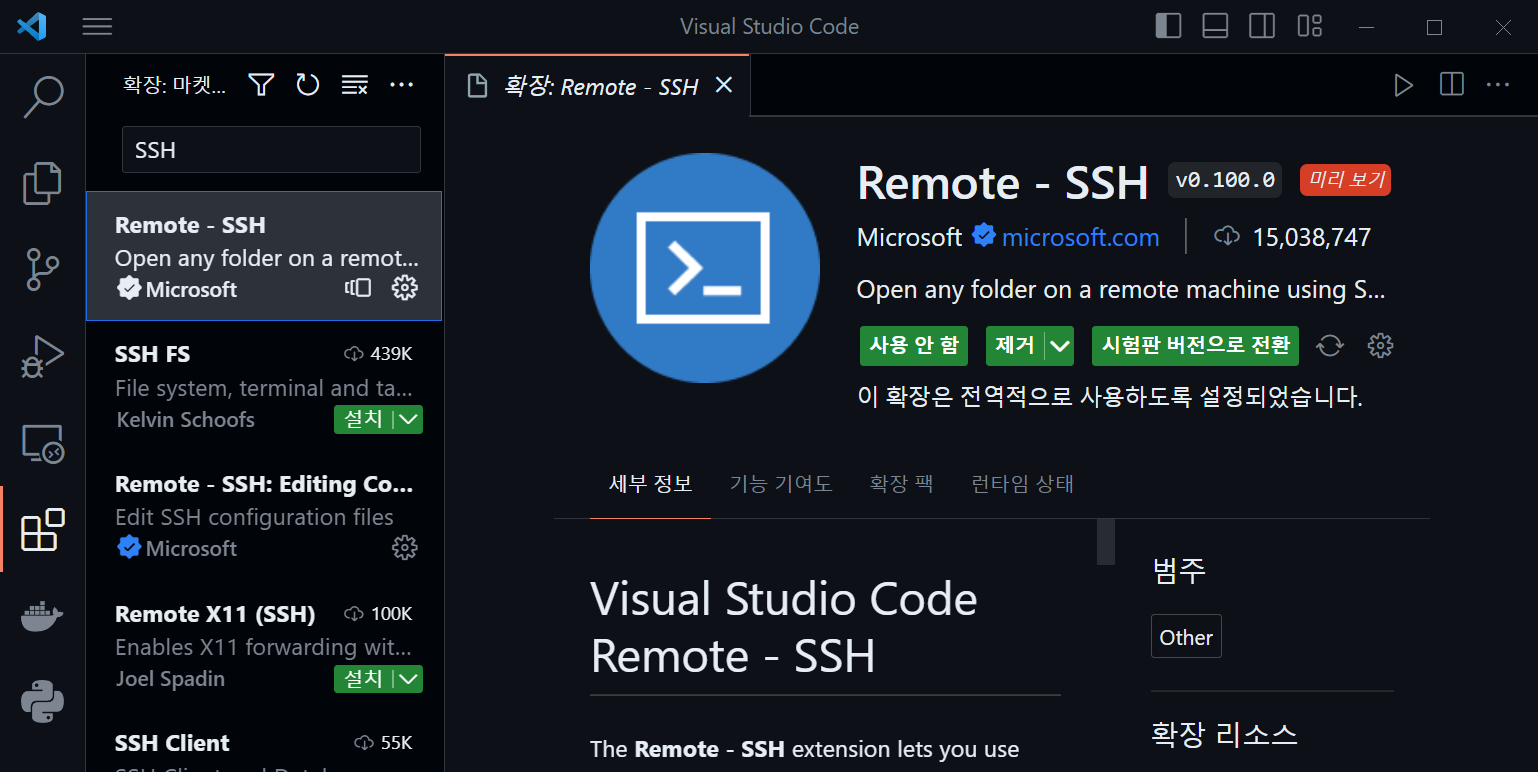The image size is (1538, 772).
Task: Switch to the 세부 정보 tab
Action: coord(651,484)
